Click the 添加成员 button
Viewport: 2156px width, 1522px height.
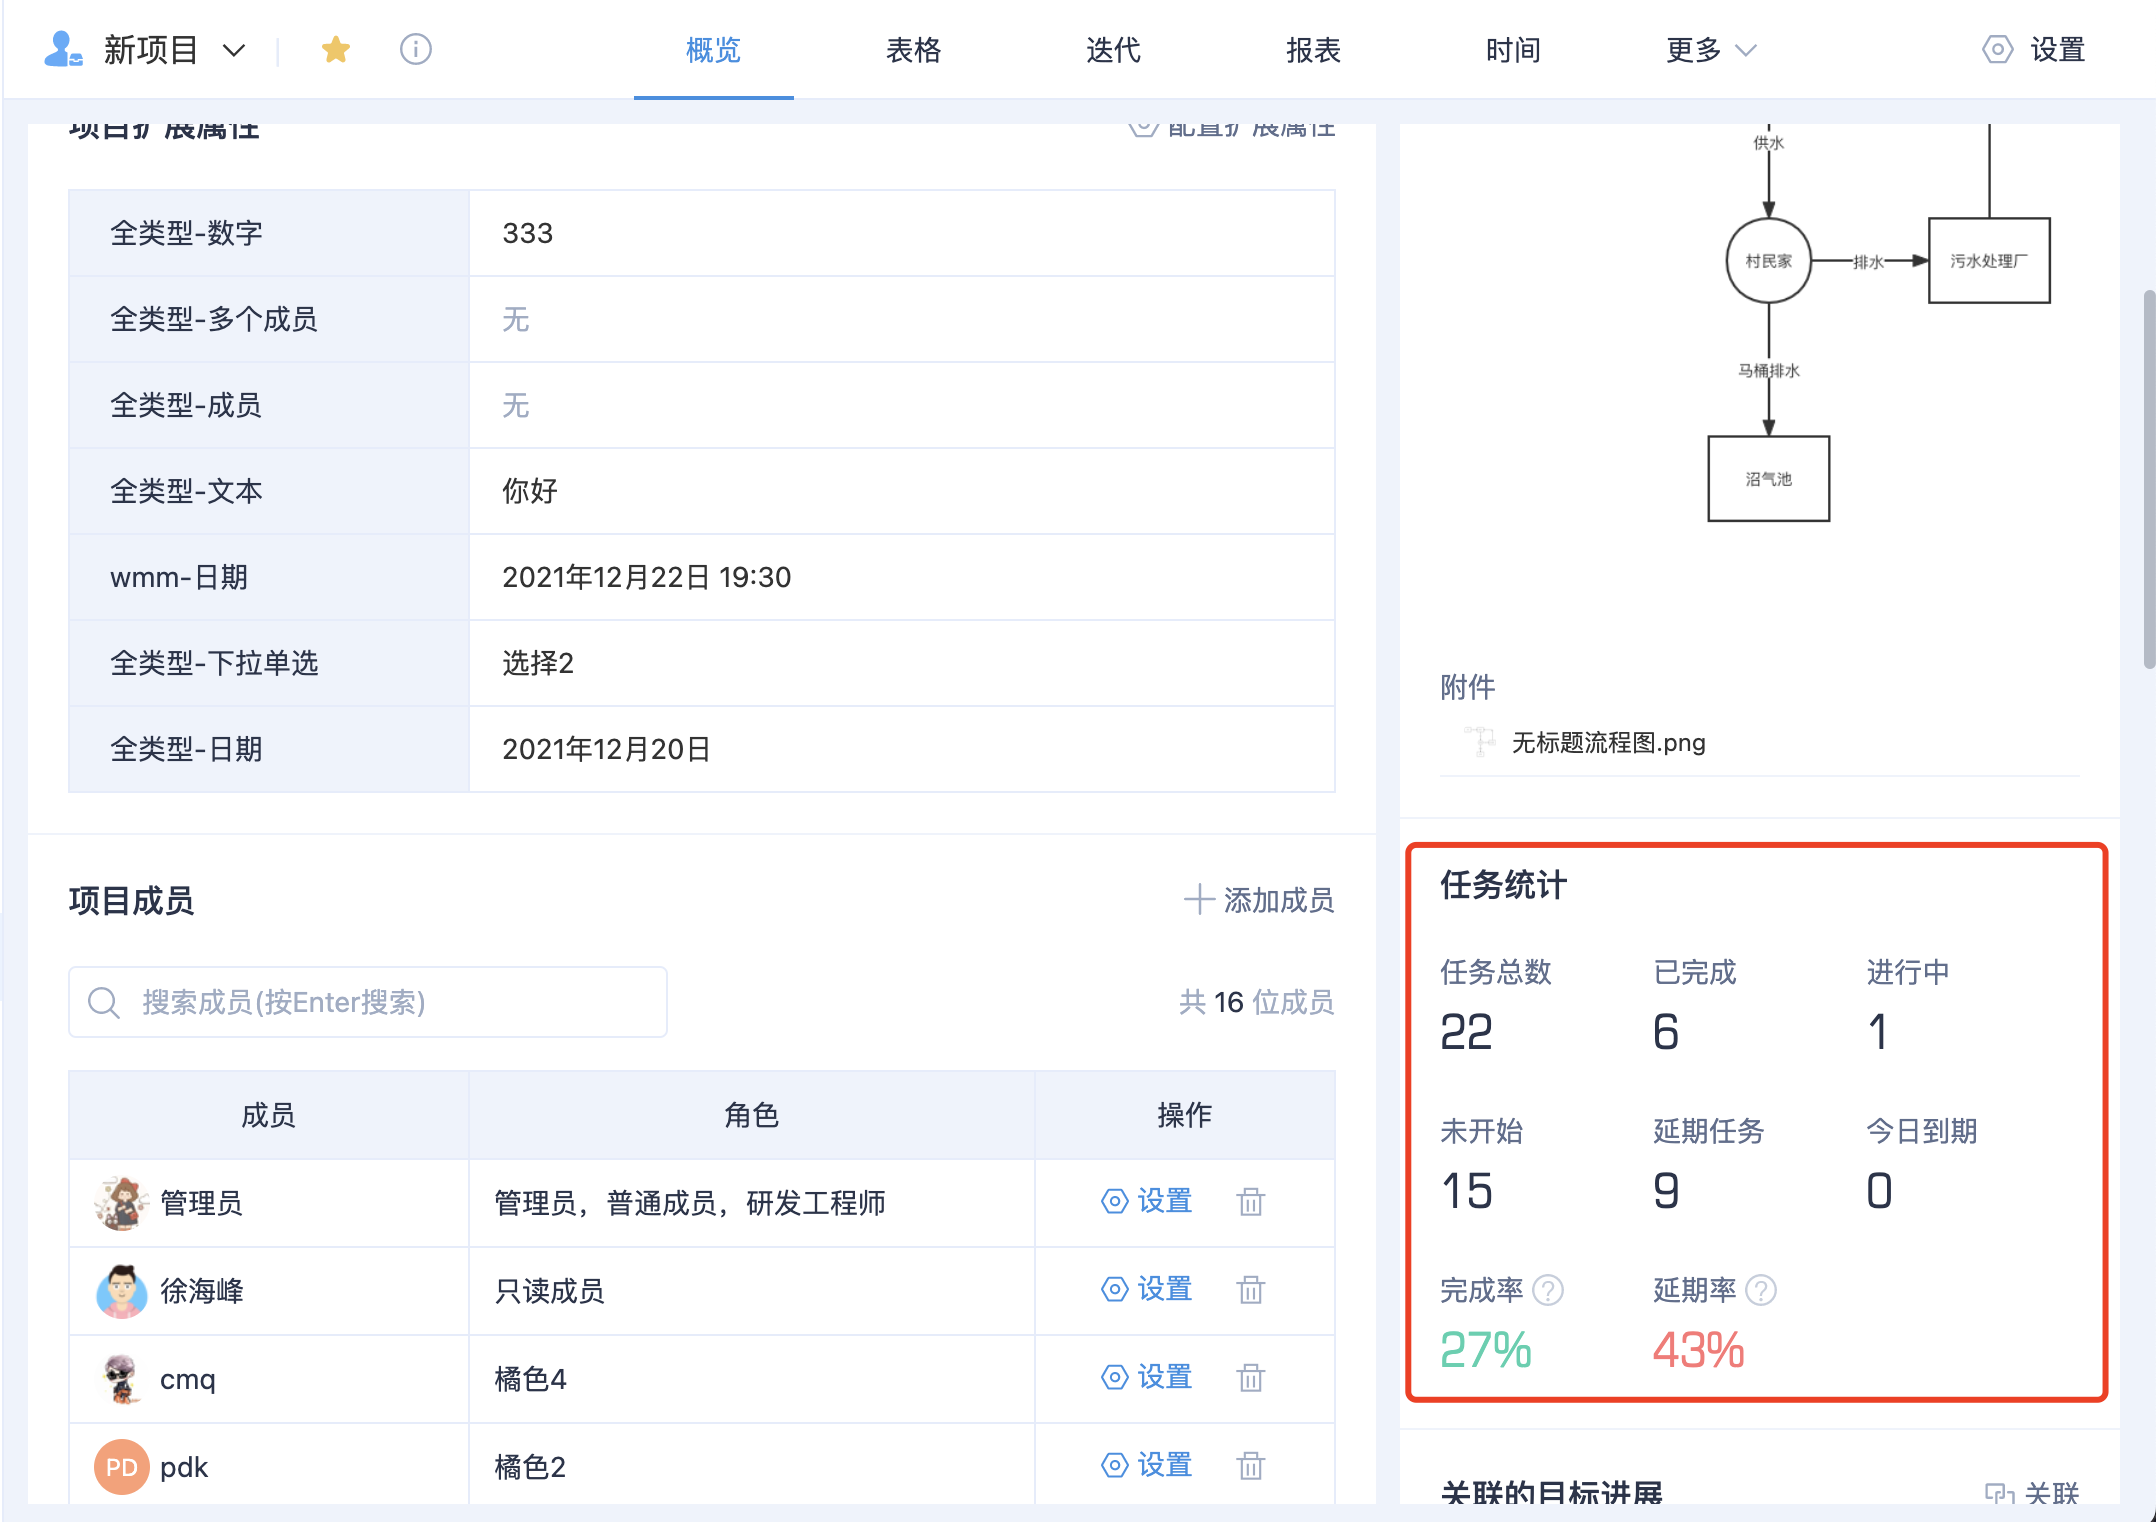tap(1260, 900)
